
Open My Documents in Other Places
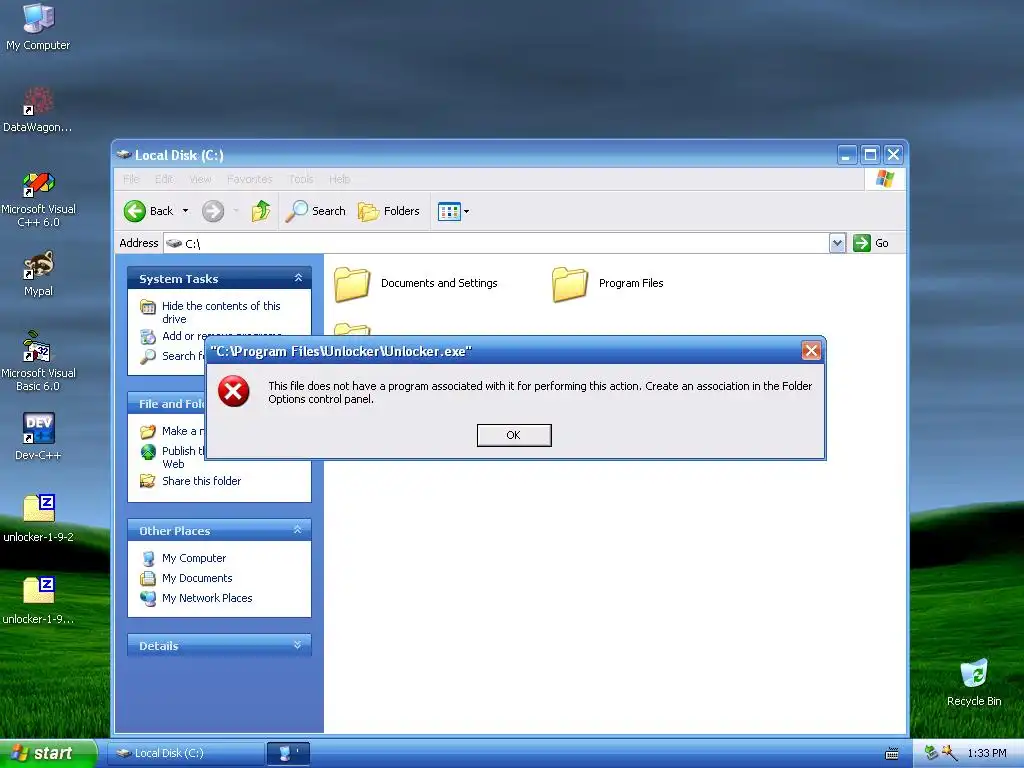197,578
